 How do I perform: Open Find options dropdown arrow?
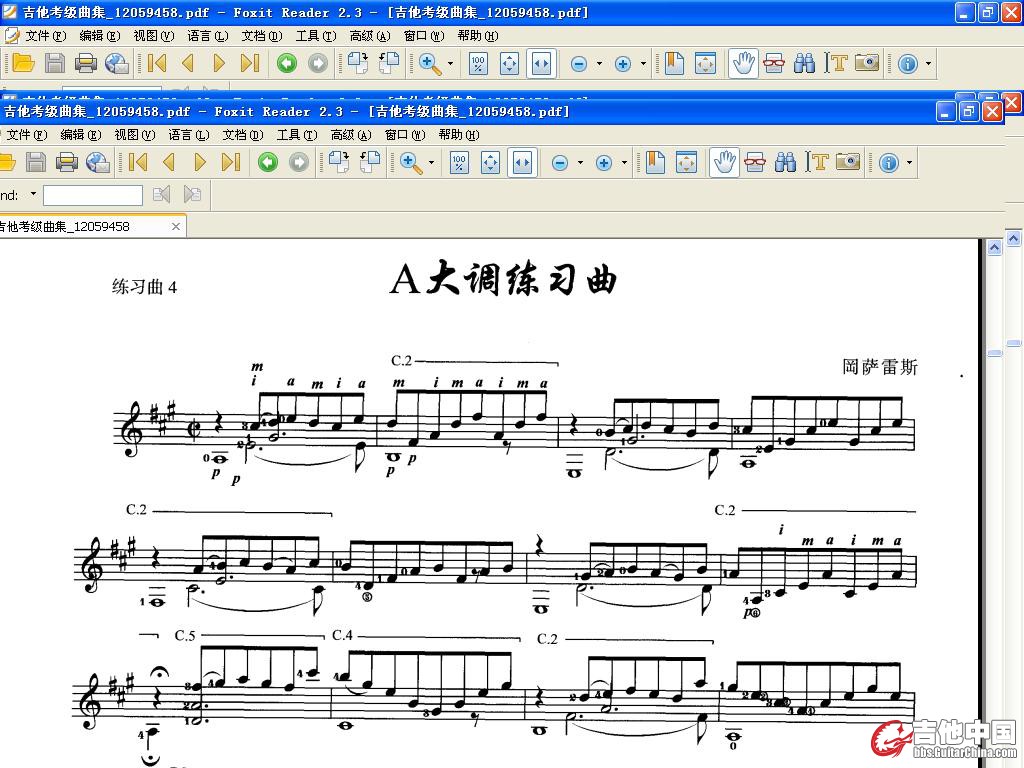click(33, 194)
